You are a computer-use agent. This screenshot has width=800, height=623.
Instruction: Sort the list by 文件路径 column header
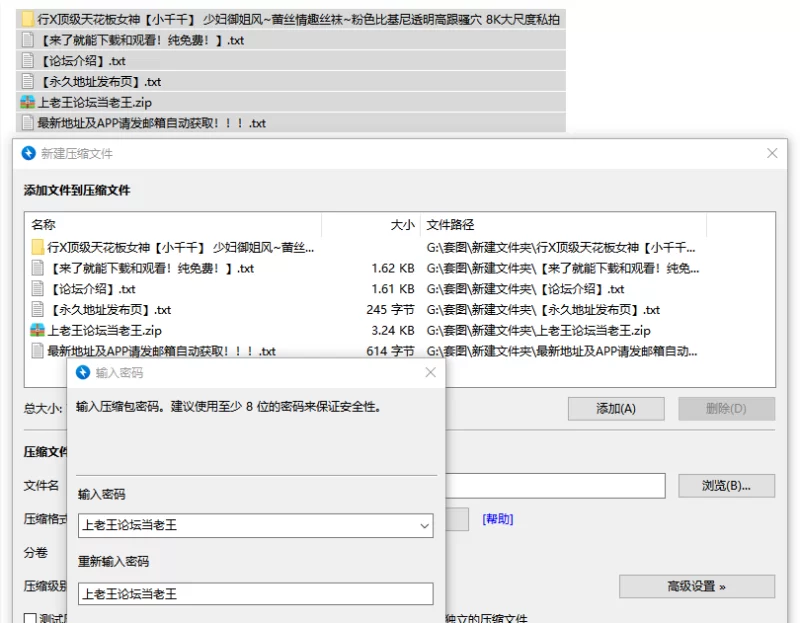coord(451,225)
